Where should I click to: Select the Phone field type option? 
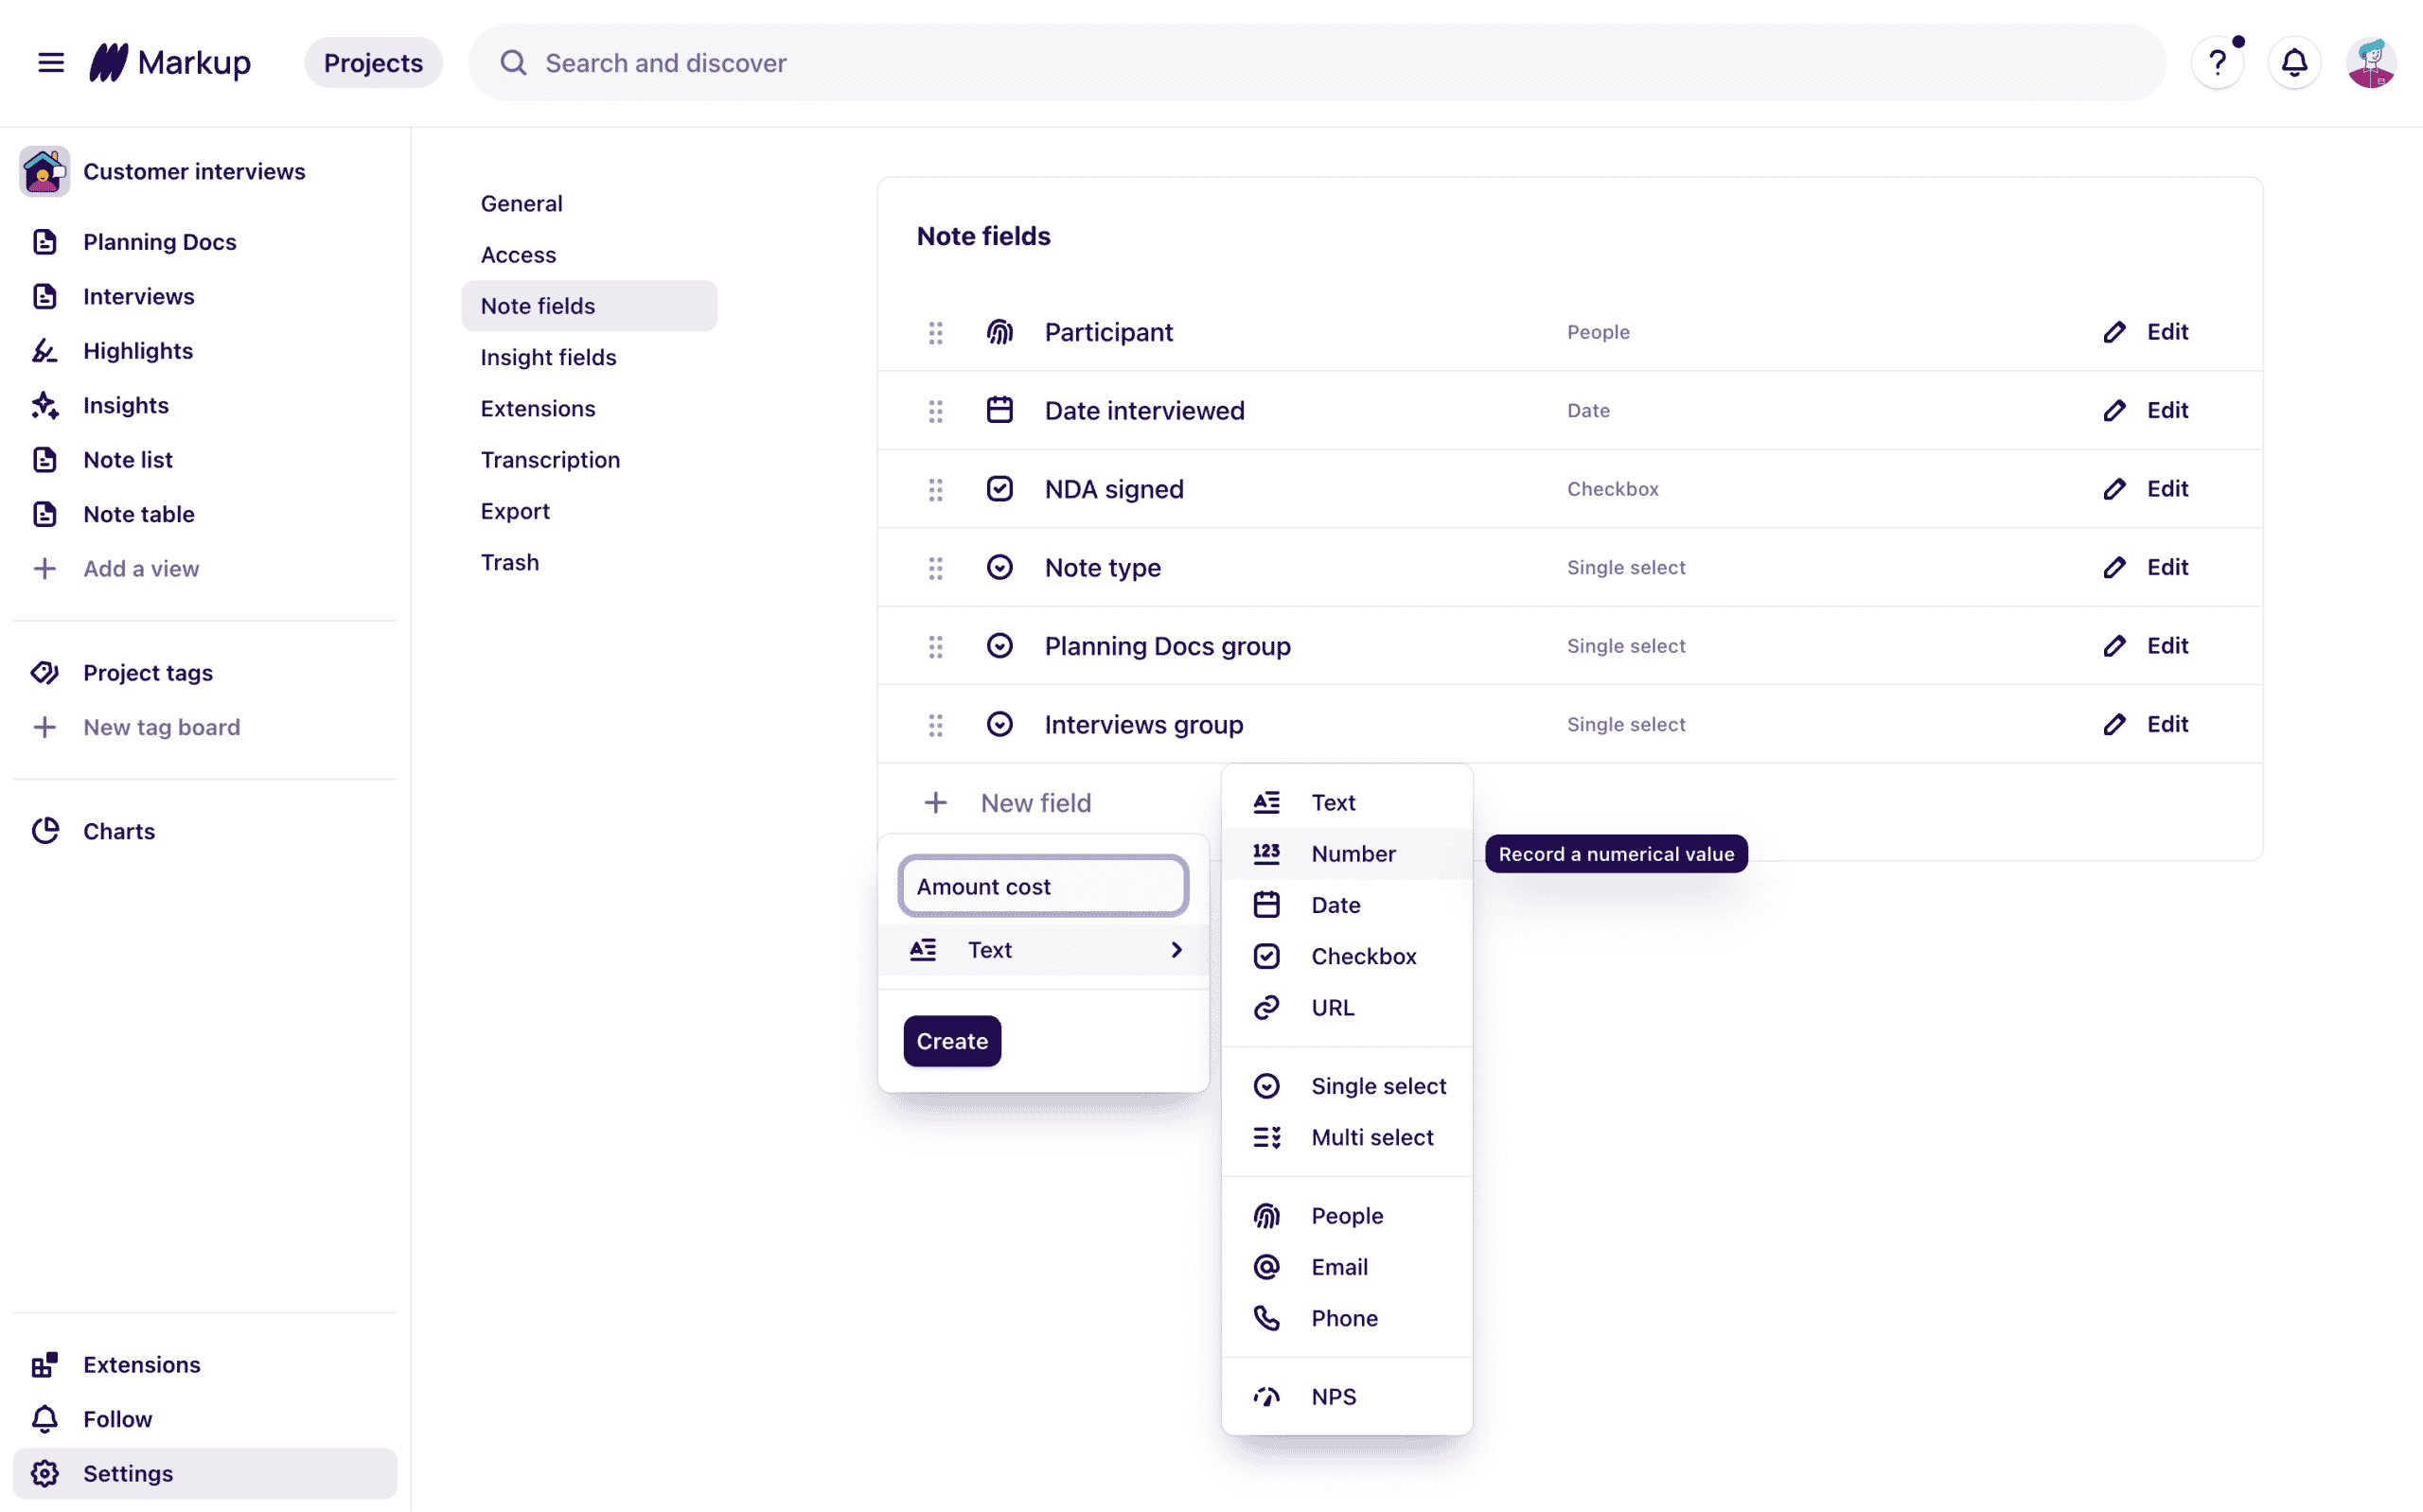[1345, 1317]
